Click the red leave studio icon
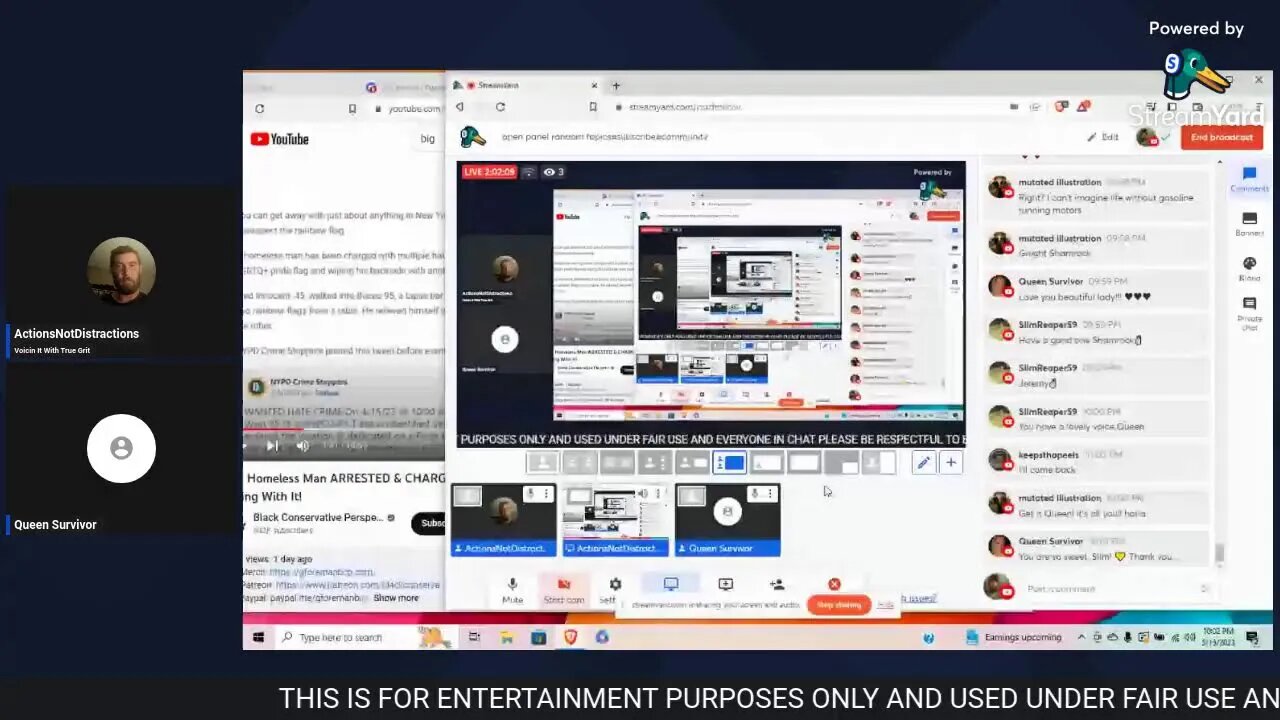Screen dimensions: 1280x720 [834, 584]
